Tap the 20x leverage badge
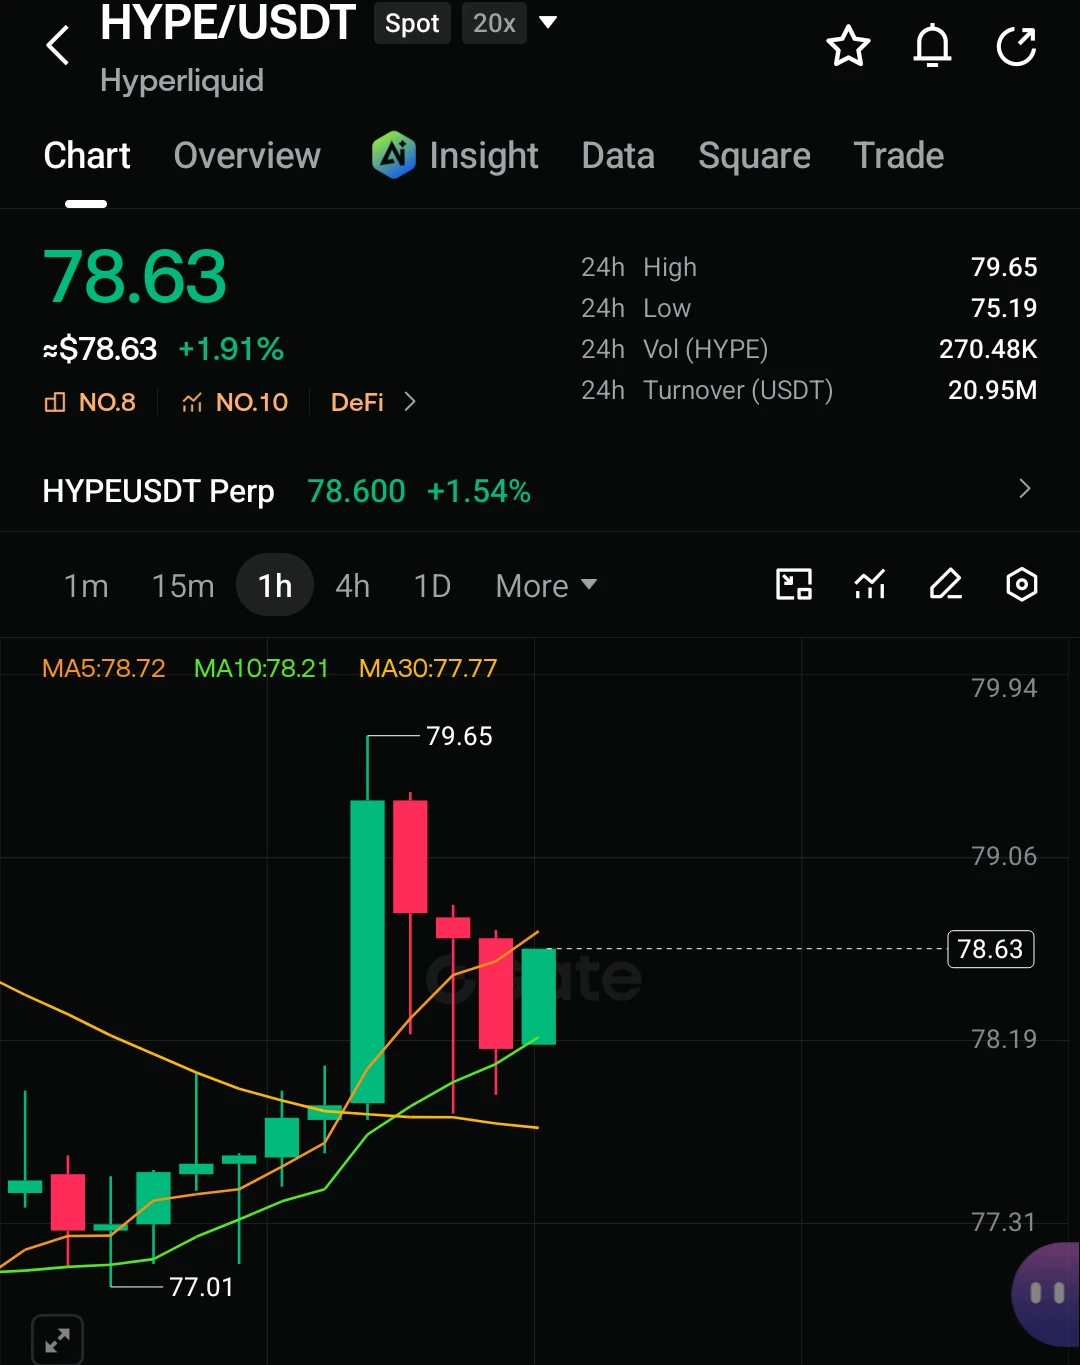The image size is (1080, 1365). (494, 23)
